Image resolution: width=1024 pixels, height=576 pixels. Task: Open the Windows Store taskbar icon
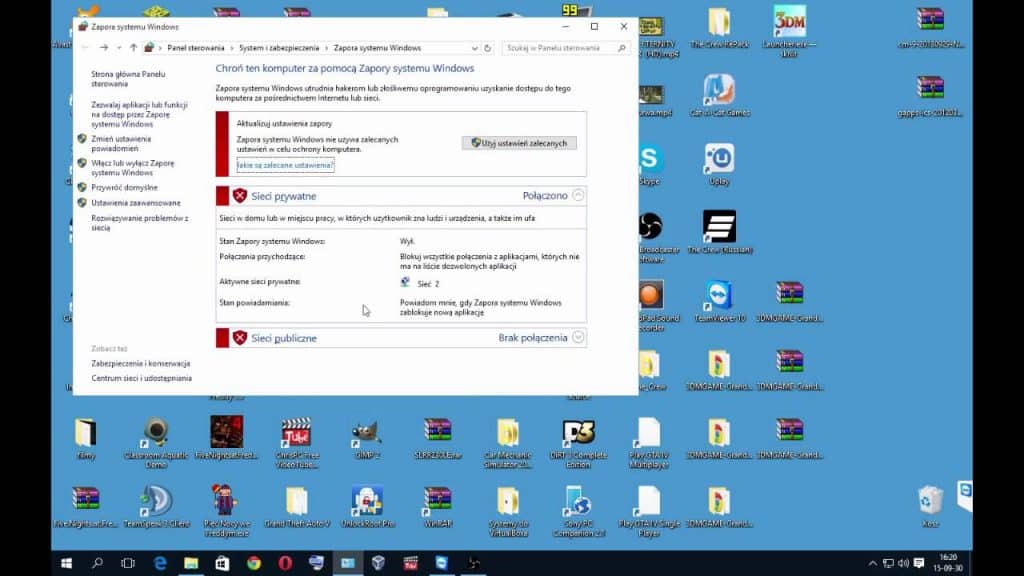coord(222,563)
